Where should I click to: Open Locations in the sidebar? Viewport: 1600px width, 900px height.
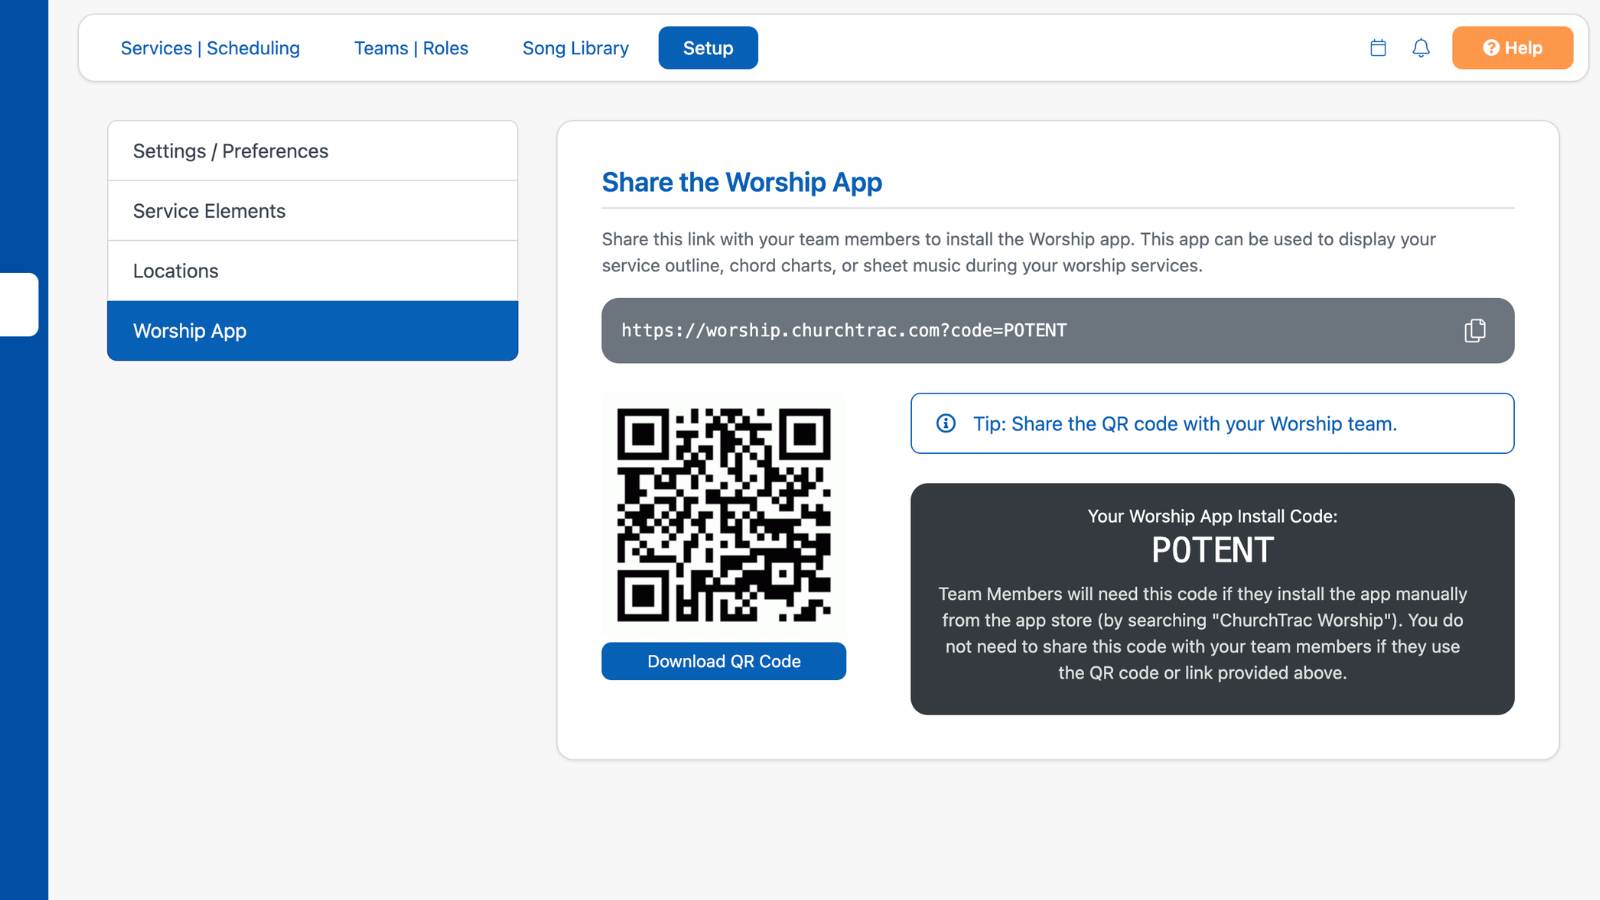313,271
